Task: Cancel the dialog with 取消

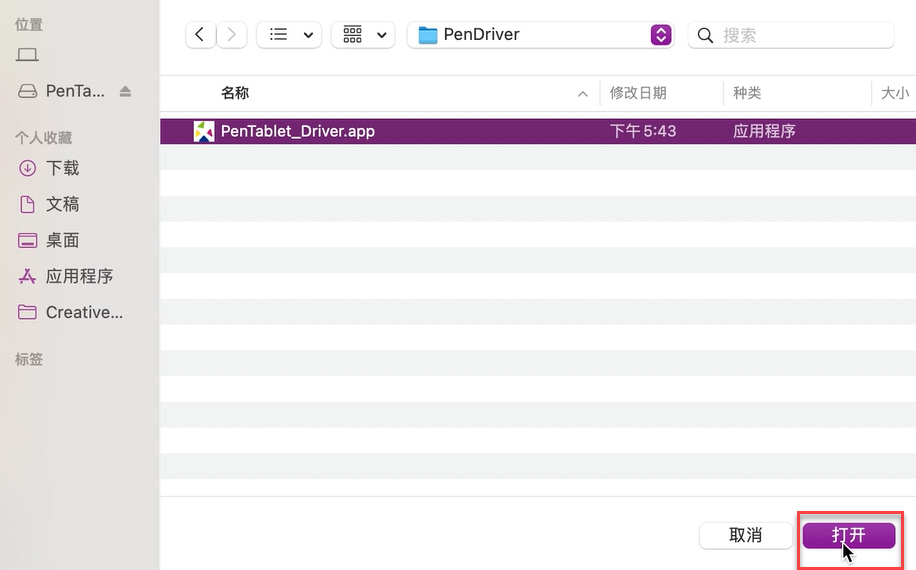Action: coord(745,535)
